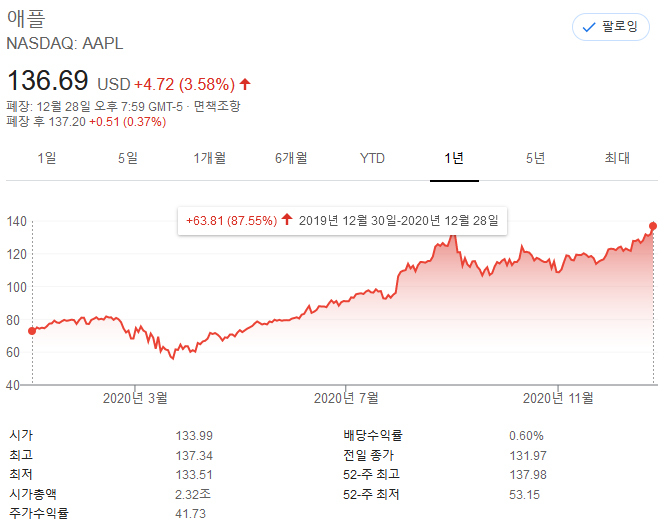This screenshot has height=531, width=672.
Task: Click the 주가수익률 label
Action: [39, 513]
